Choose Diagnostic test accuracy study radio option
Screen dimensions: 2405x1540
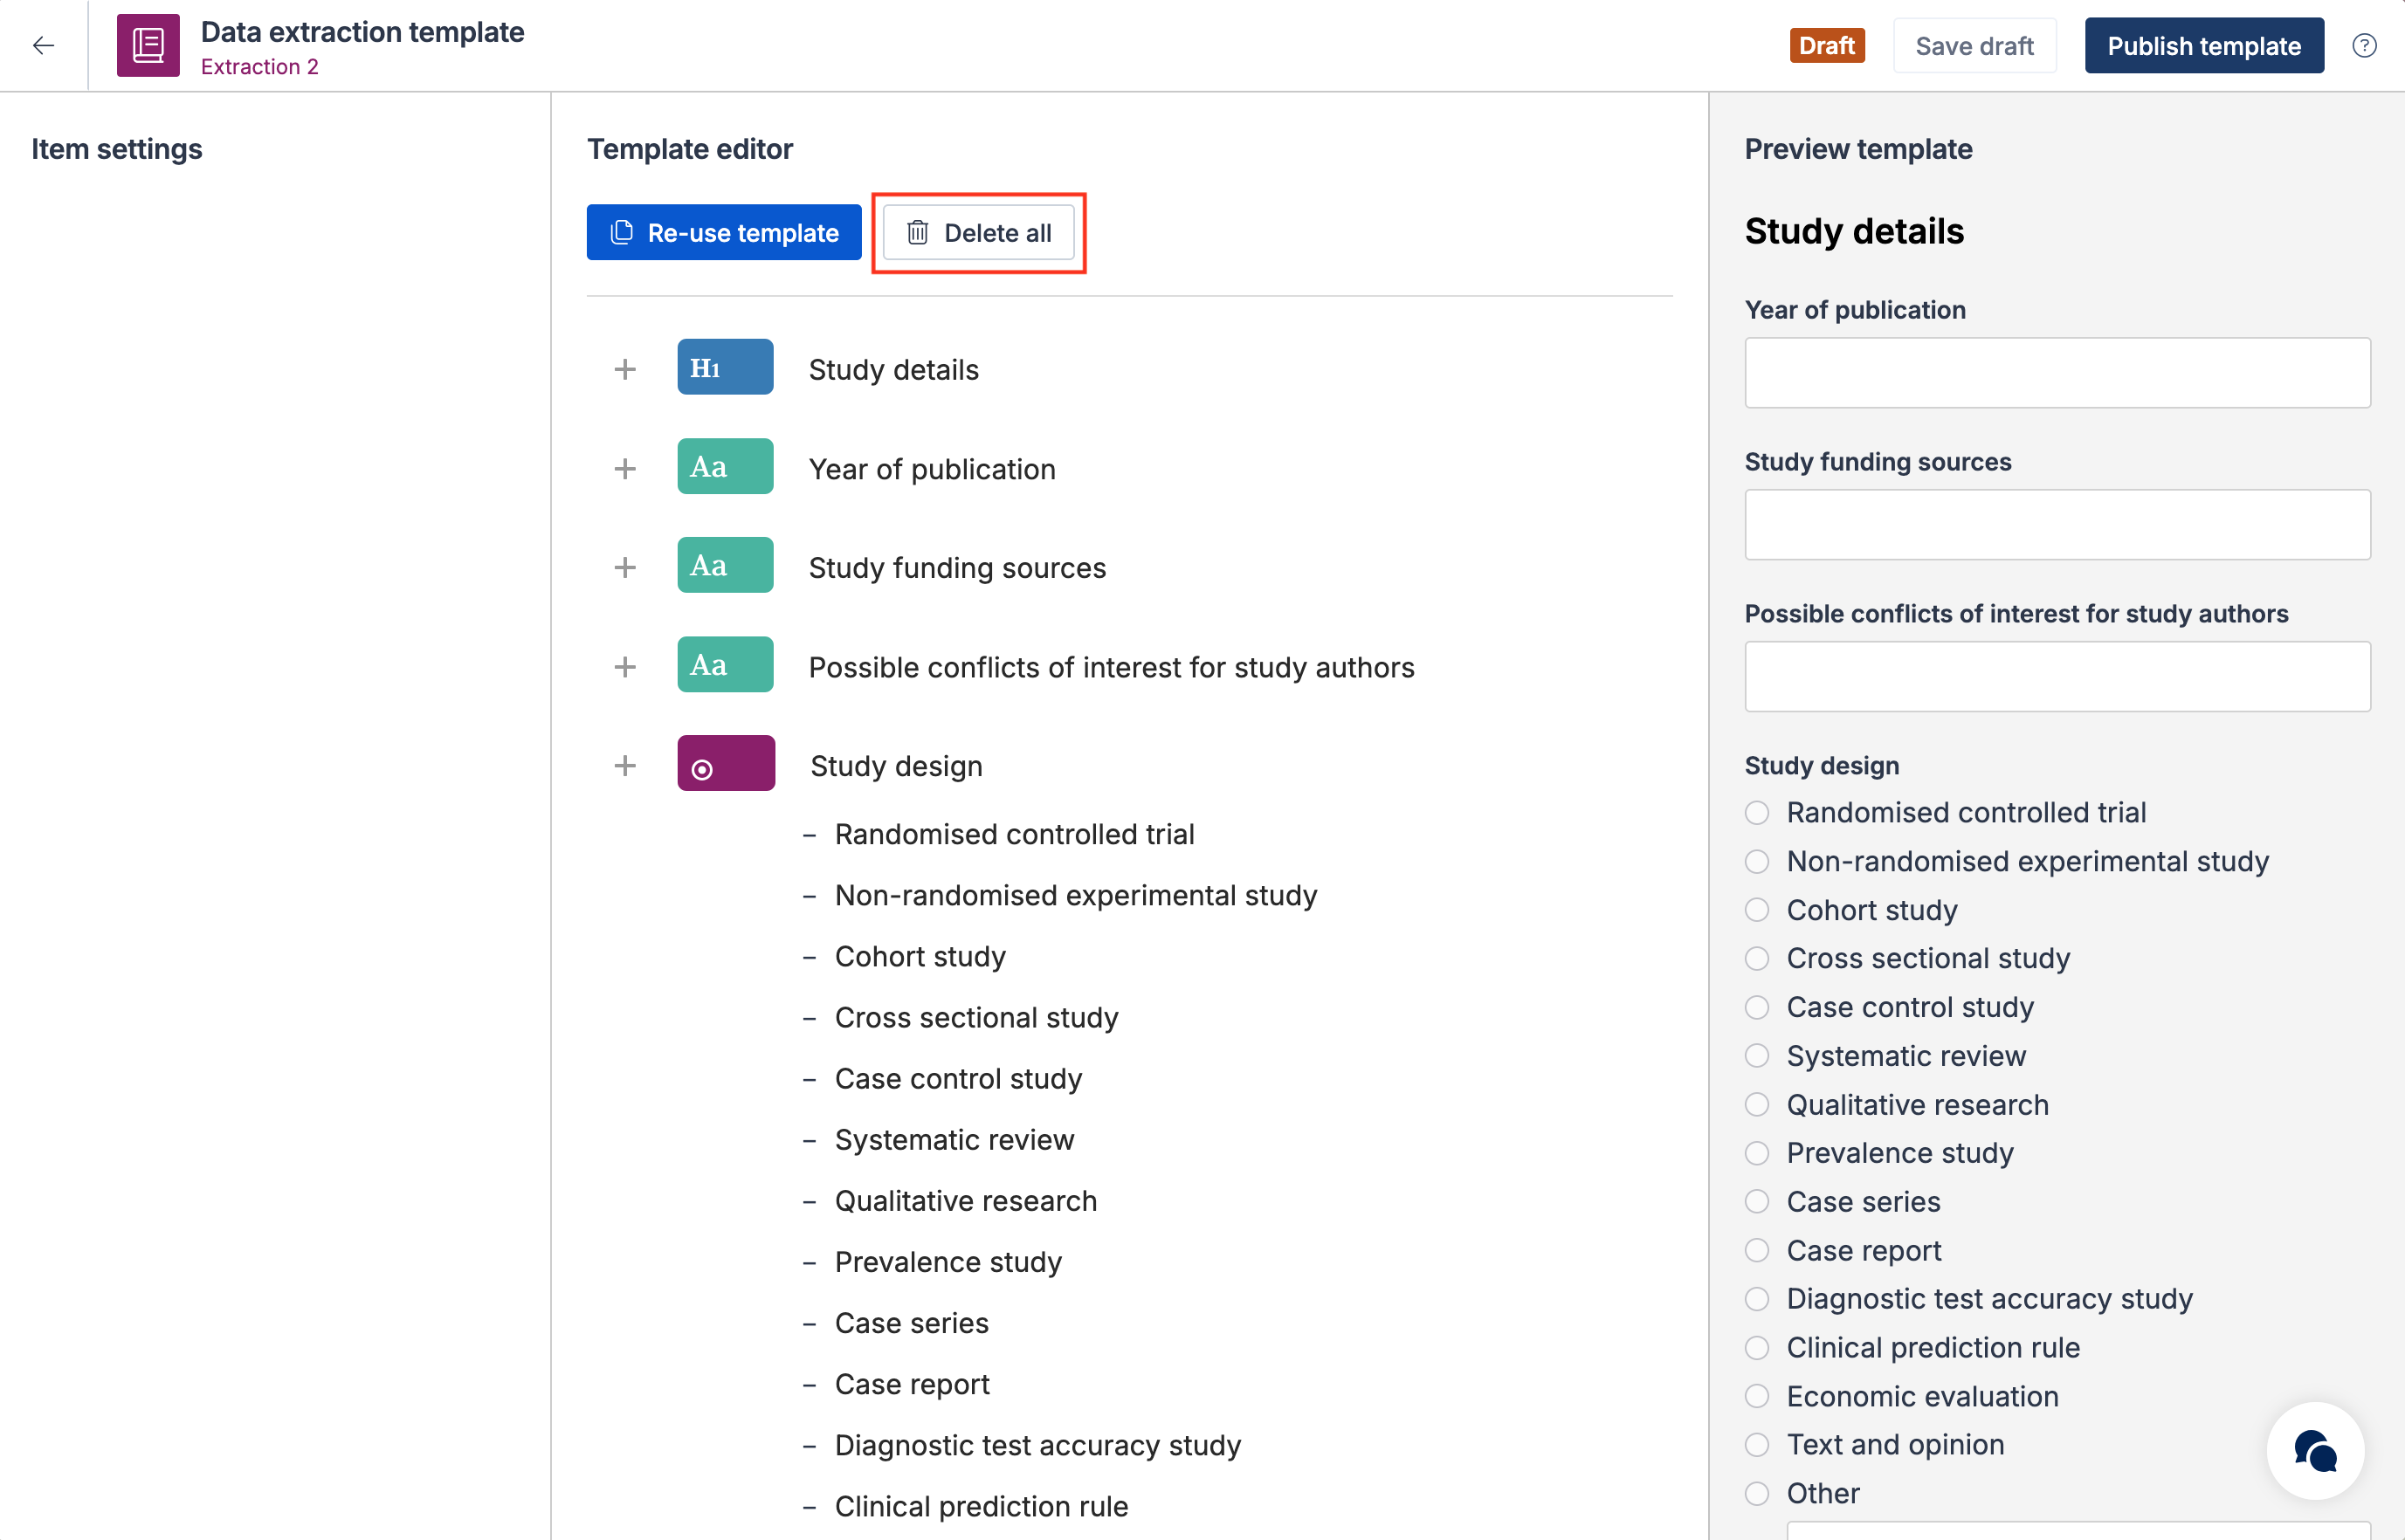[1757, 1299]
